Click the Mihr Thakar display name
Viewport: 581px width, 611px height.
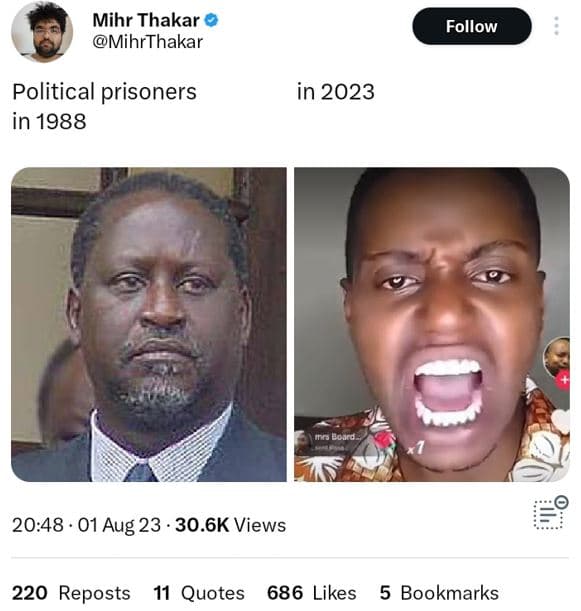[146, 20]
